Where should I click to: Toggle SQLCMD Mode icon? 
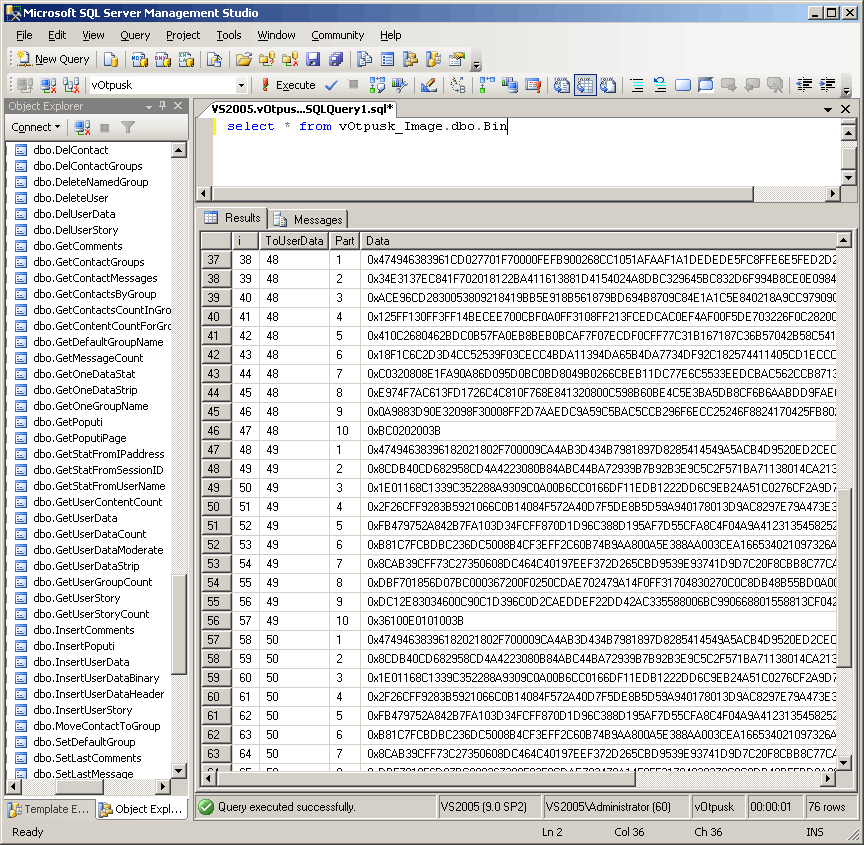(x=533, y=85)
